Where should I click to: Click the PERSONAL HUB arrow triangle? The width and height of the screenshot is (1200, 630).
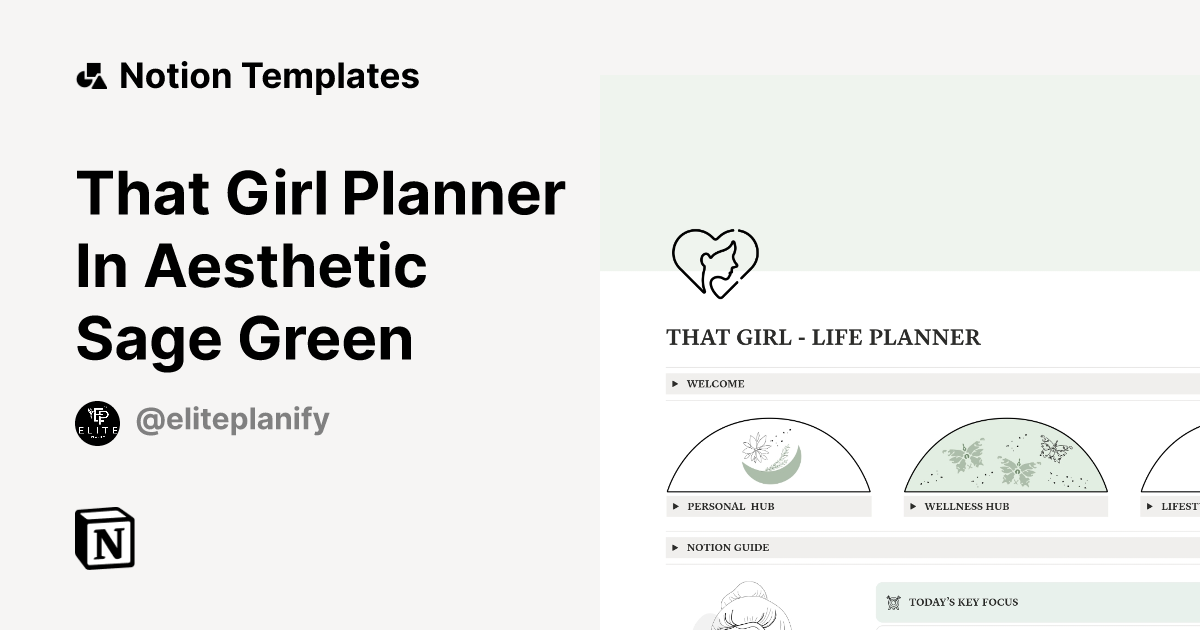click(674, 506)
